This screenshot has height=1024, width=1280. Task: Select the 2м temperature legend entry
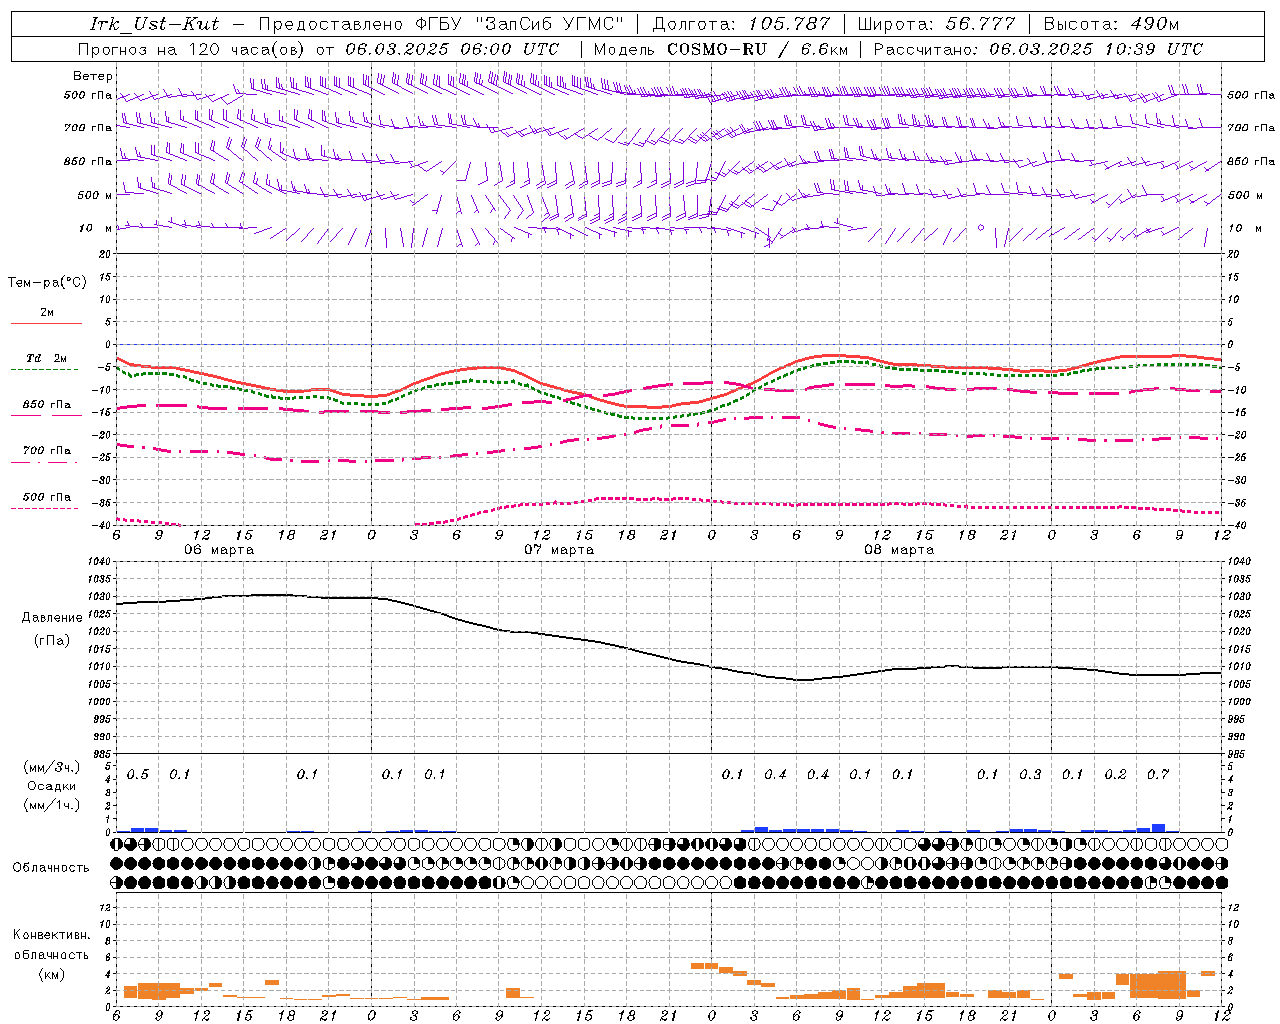pos(47,313)
